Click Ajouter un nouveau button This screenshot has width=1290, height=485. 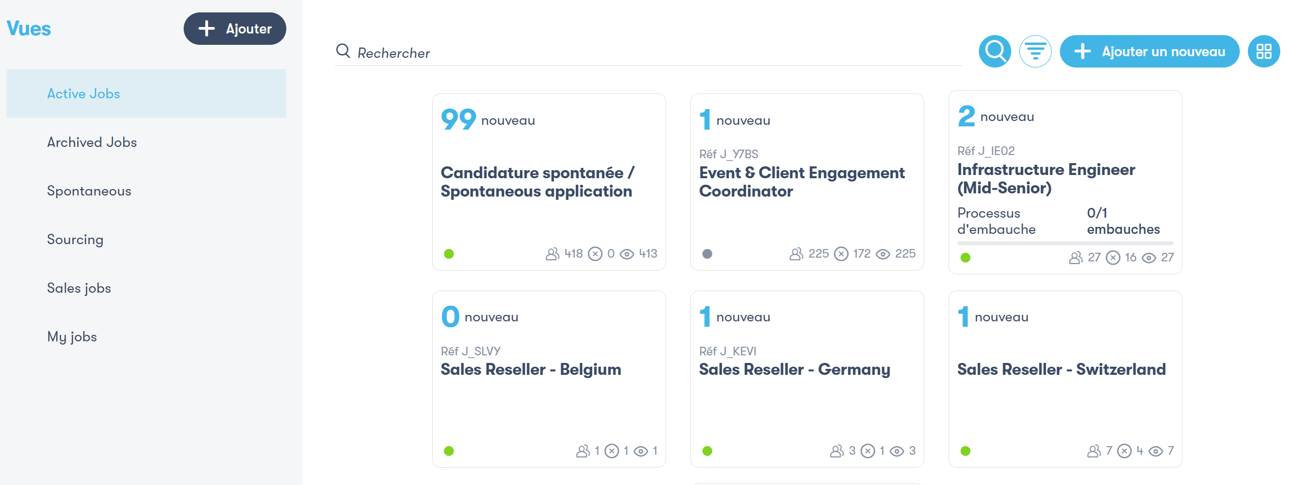(x=1149, y=51)
